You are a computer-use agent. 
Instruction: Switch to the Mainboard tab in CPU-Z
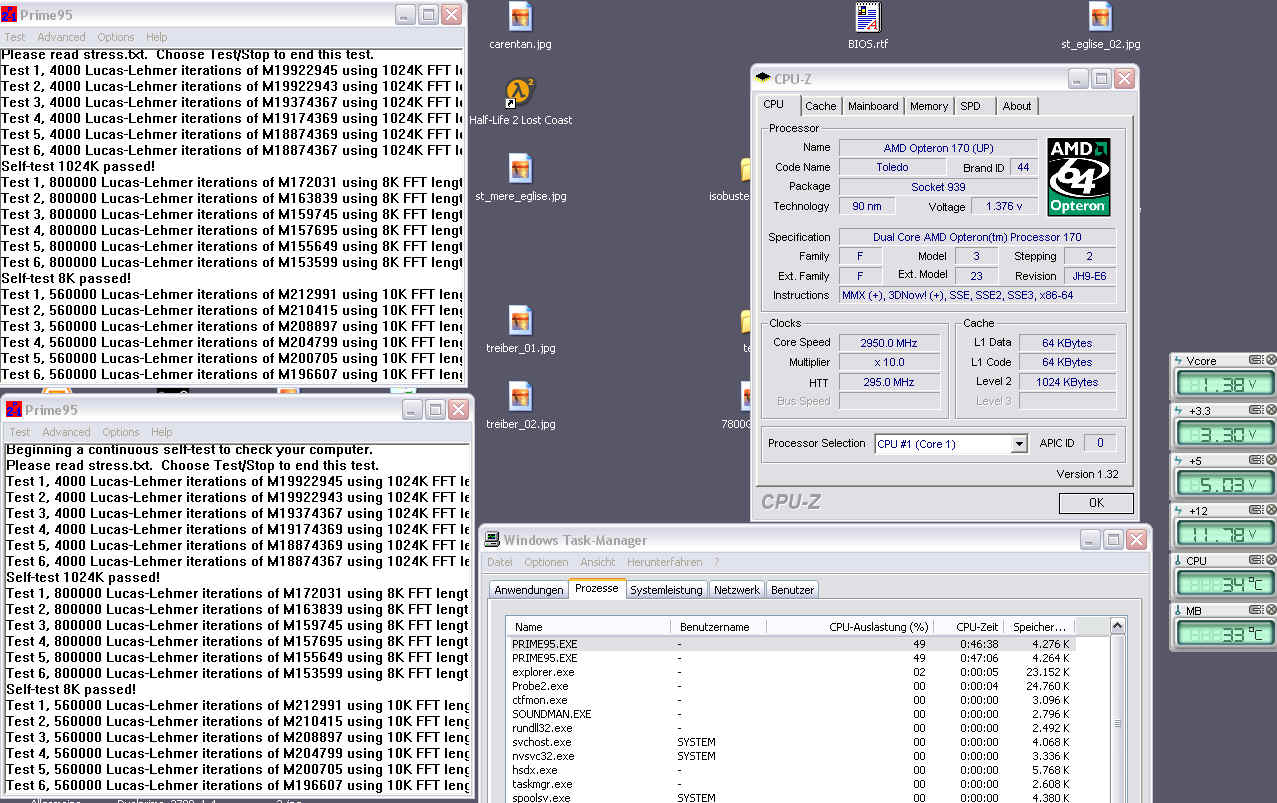coord(873,106)
